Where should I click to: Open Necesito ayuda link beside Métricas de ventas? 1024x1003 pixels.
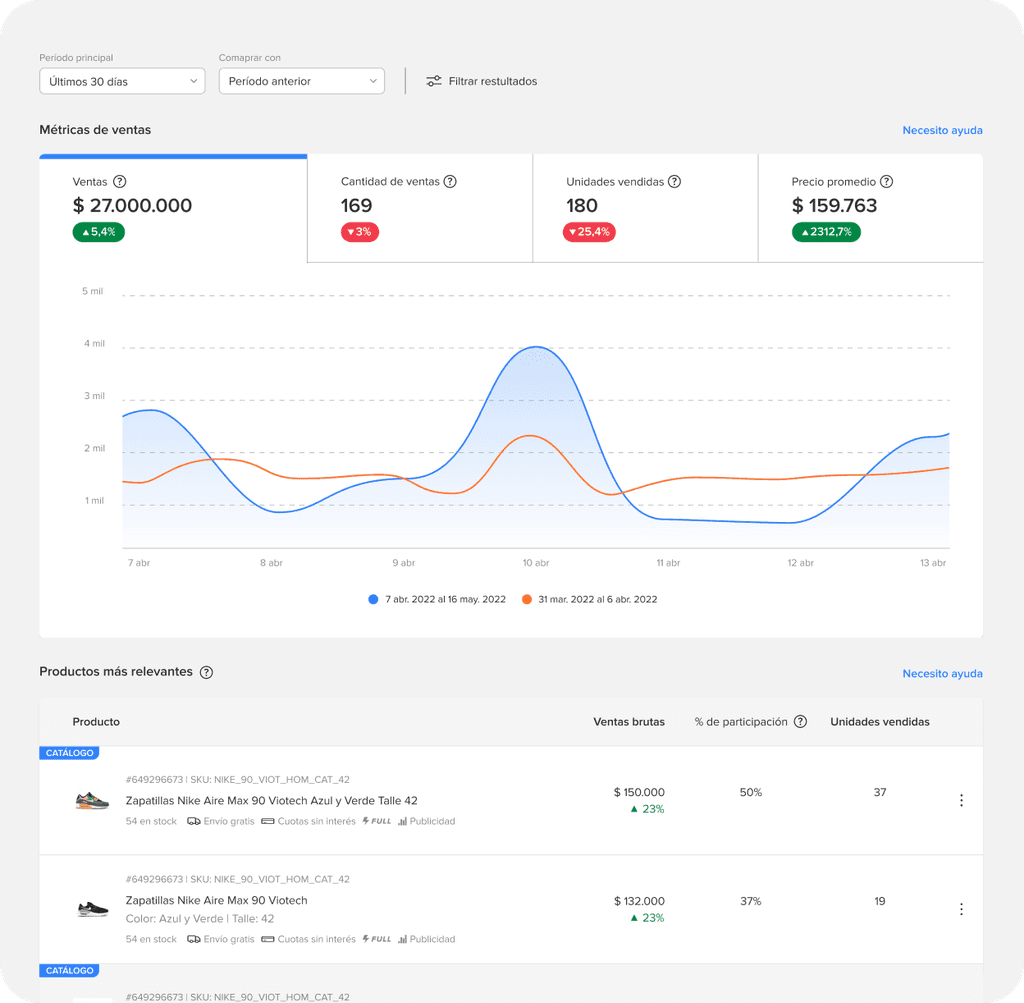[942, 130]
